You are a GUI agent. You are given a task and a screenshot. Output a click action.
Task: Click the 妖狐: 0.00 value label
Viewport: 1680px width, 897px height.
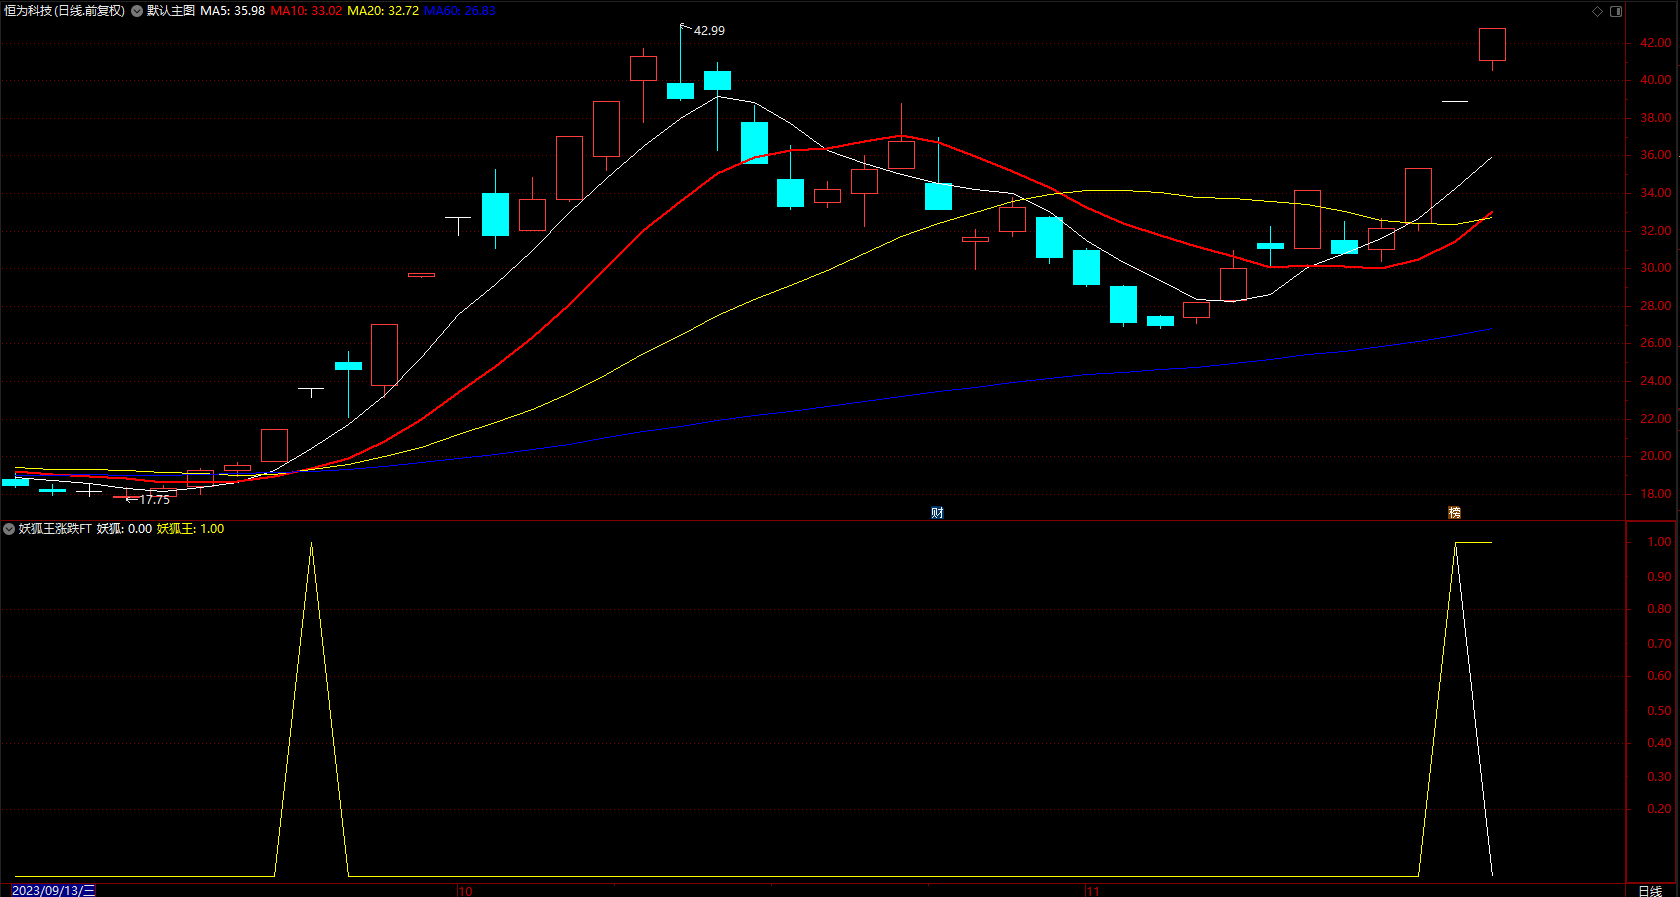[124, 529]
